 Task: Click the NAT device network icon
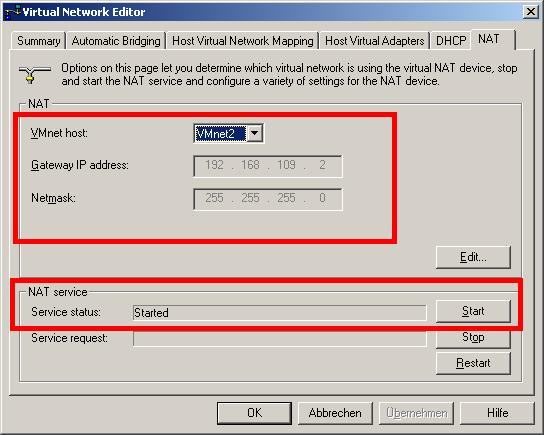pos(35,74)
